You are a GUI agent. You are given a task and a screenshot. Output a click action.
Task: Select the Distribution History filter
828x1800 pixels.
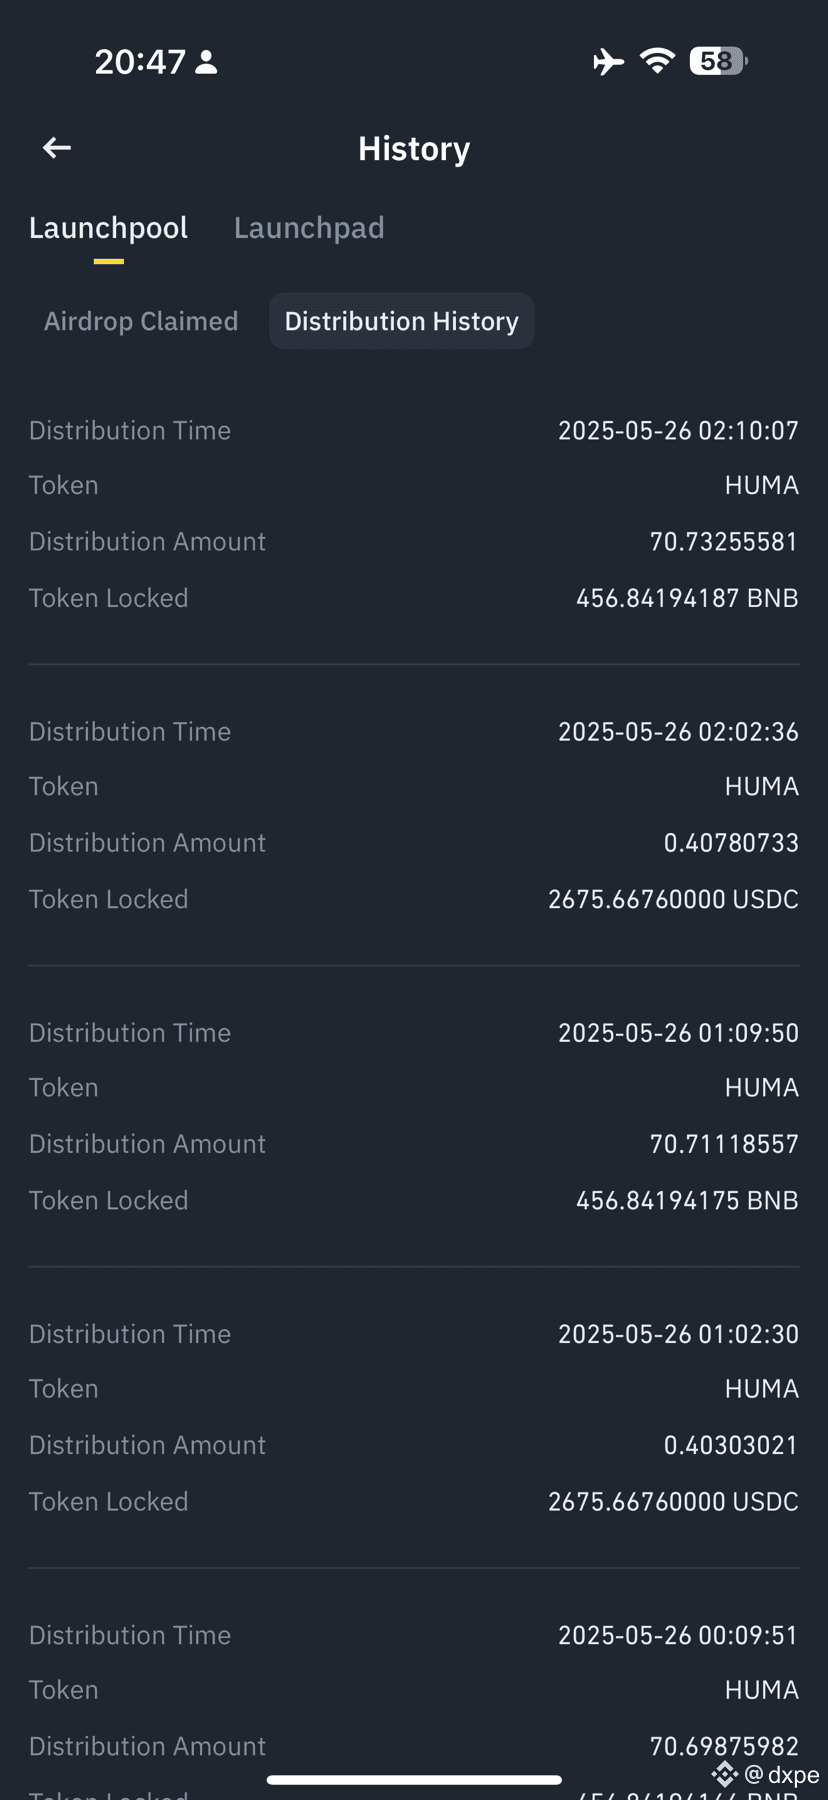[401, 321]
